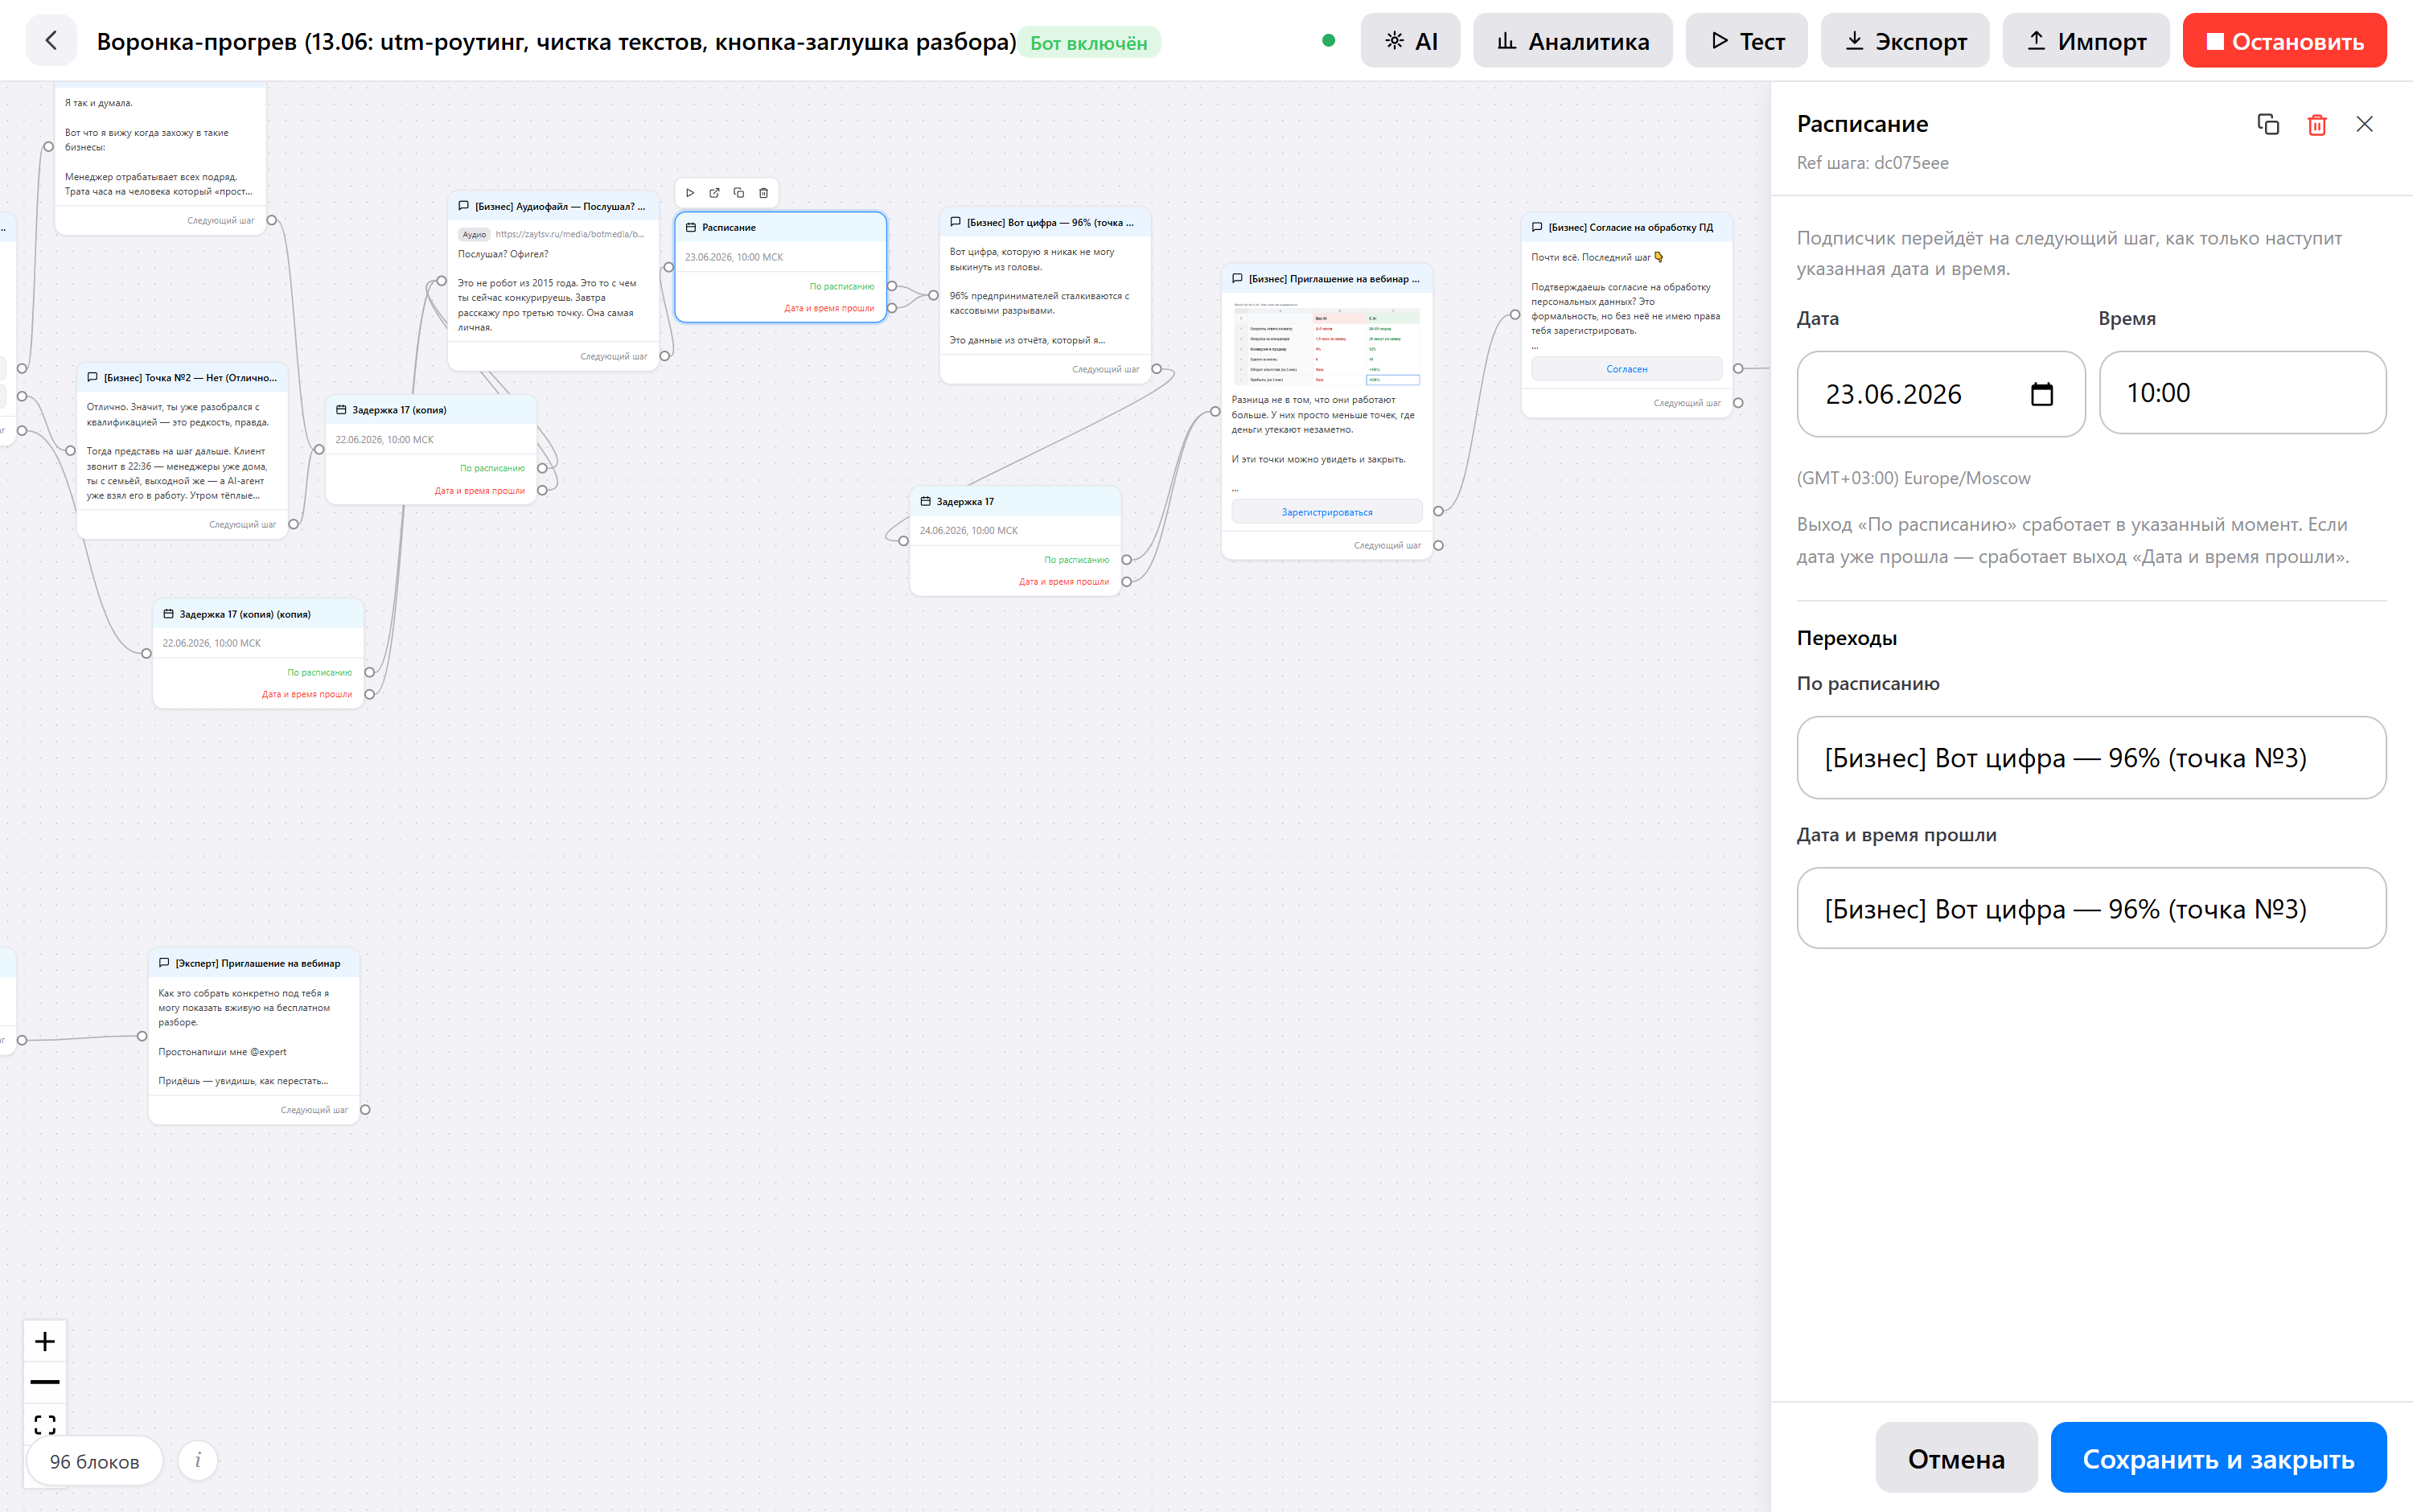Click the Переходы section heading
The width and height of the screenshot is (2413, 1512).
point(1847,638)
